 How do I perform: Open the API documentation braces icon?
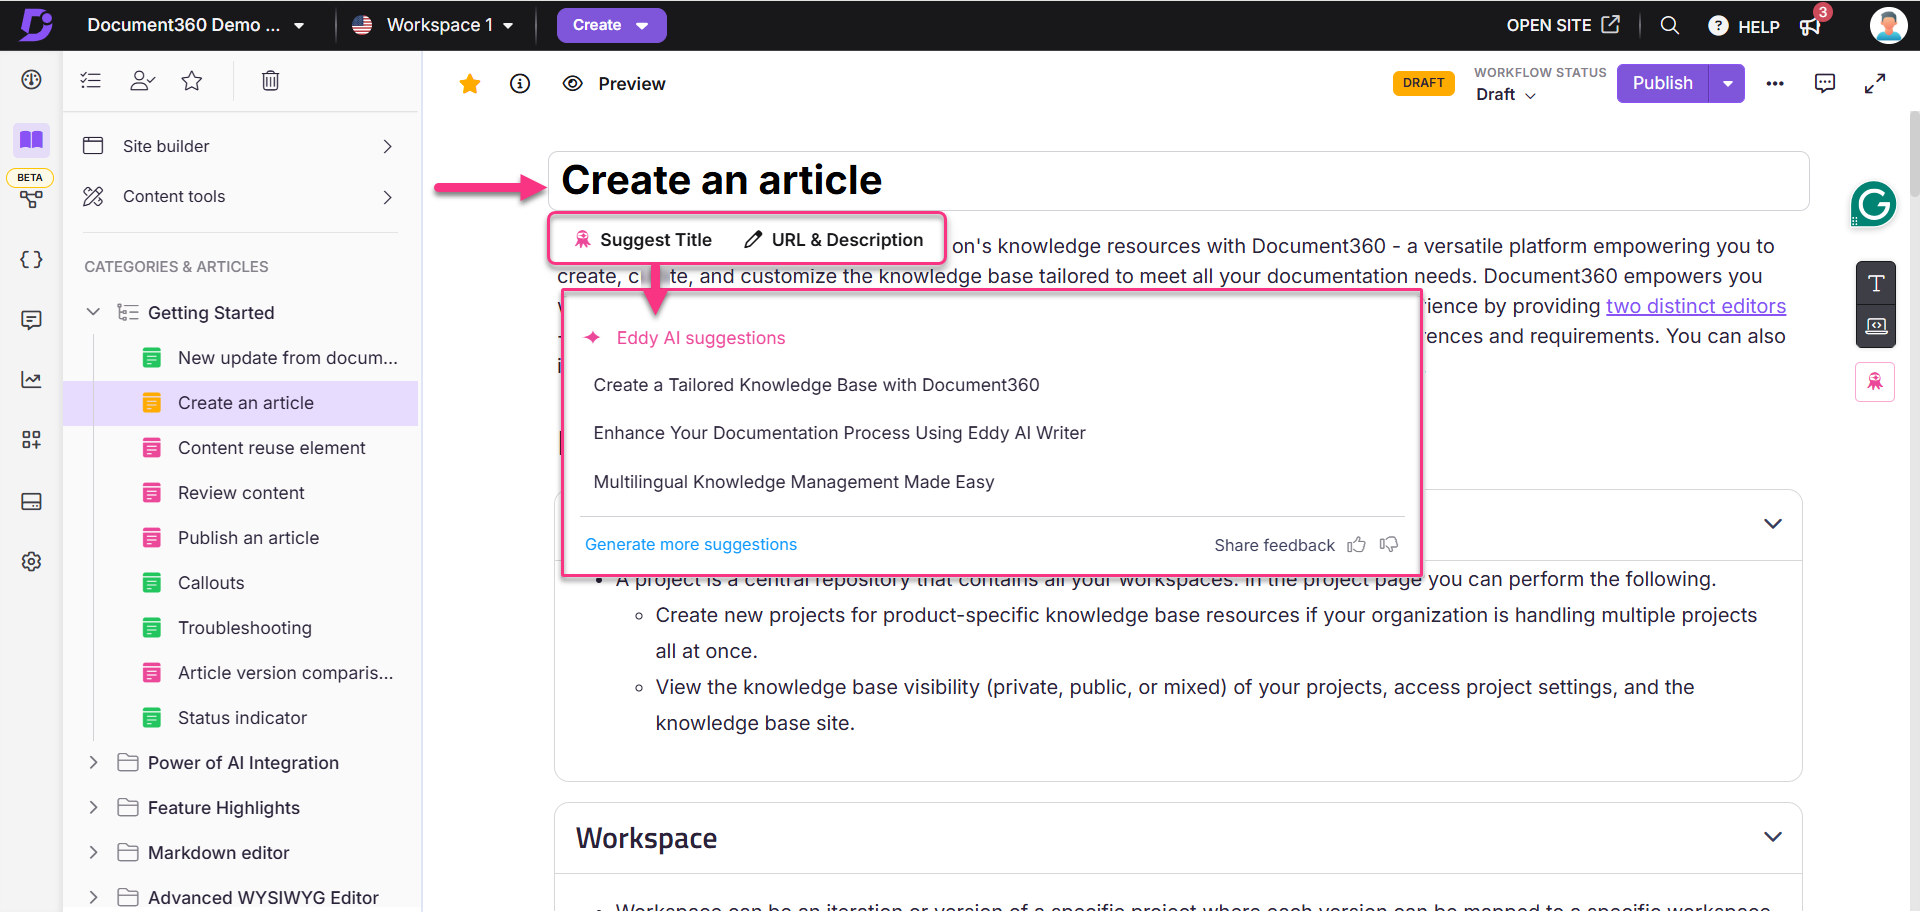click(x=31, y=259)
